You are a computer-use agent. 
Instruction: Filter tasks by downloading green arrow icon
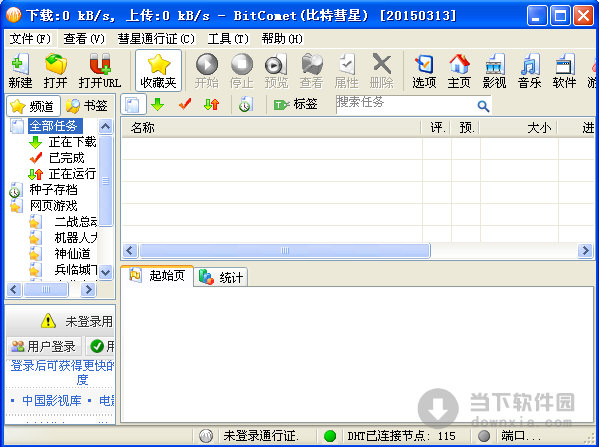(x=157, y=104)
